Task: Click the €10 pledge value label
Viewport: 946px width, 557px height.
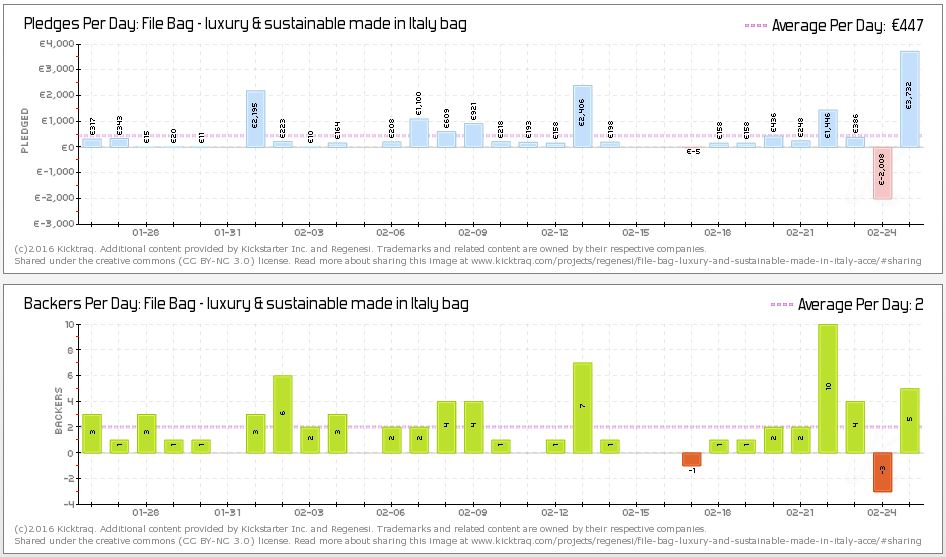Action: tap(310, 137)
